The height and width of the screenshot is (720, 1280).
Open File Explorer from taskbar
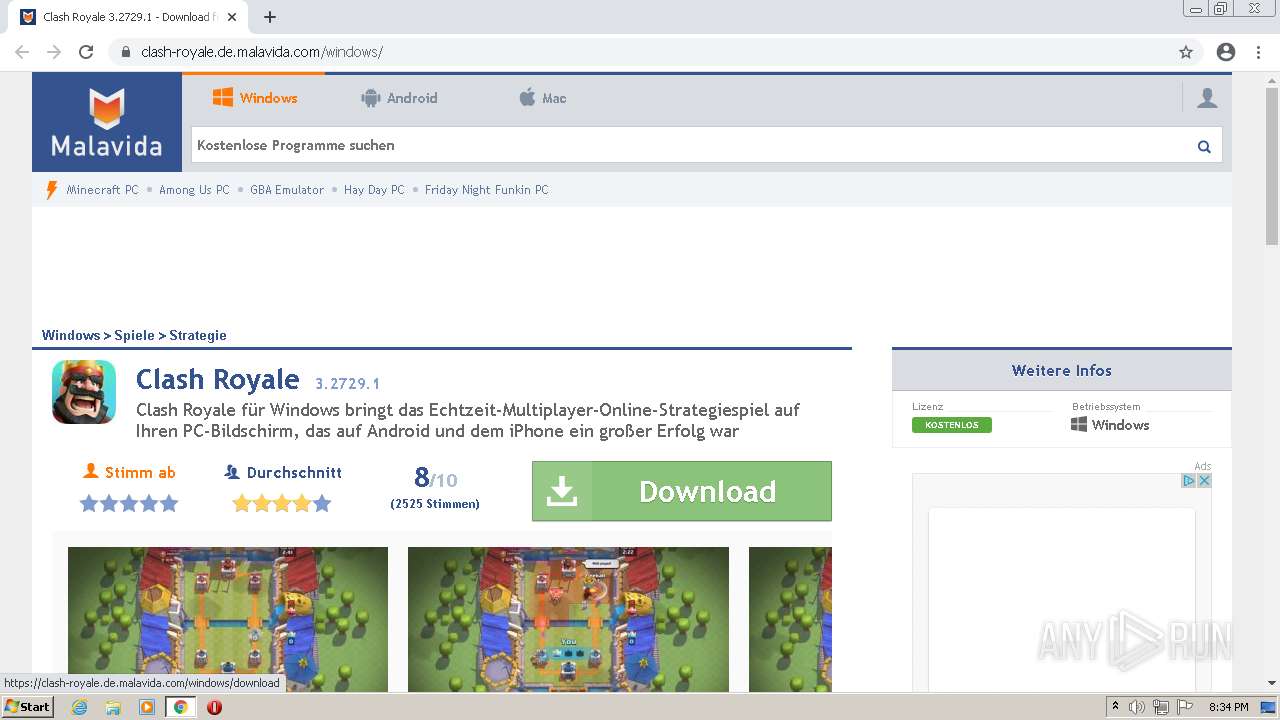[113, 707]
